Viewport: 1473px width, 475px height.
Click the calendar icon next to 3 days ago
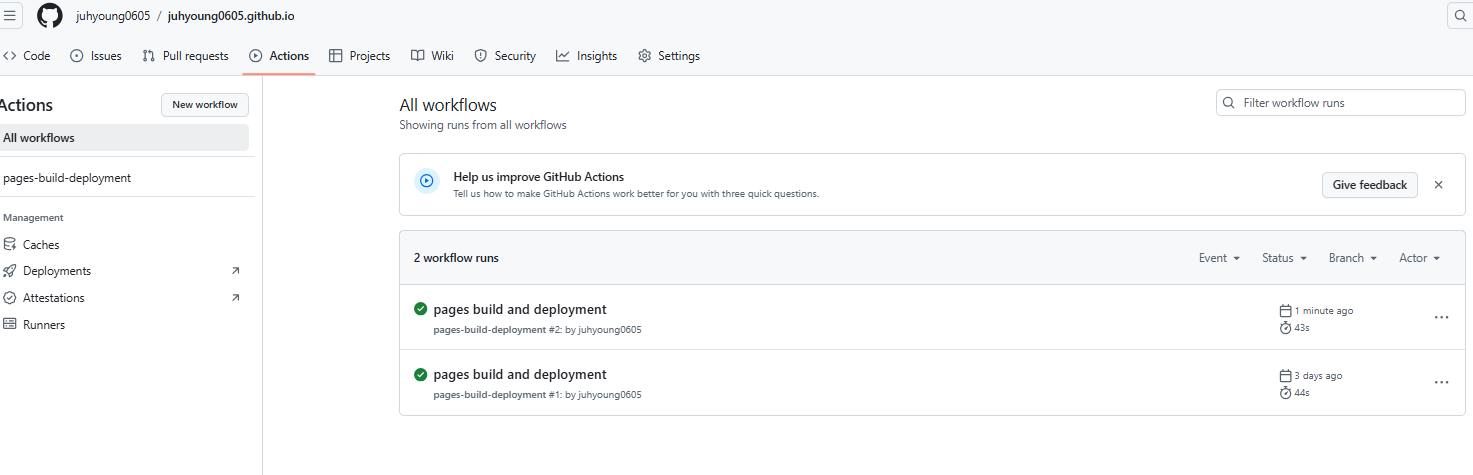(1286, 376)
